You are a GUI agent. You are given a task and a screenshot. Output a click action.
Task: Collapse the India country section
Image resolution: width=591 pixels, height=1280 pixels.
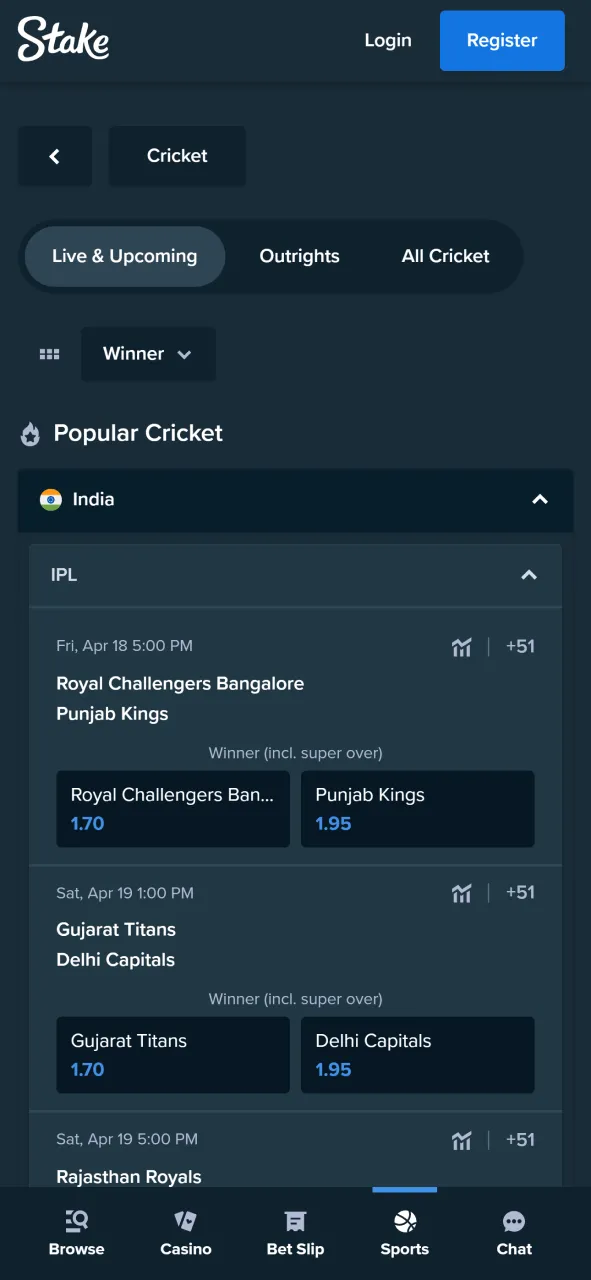(539, 500)
